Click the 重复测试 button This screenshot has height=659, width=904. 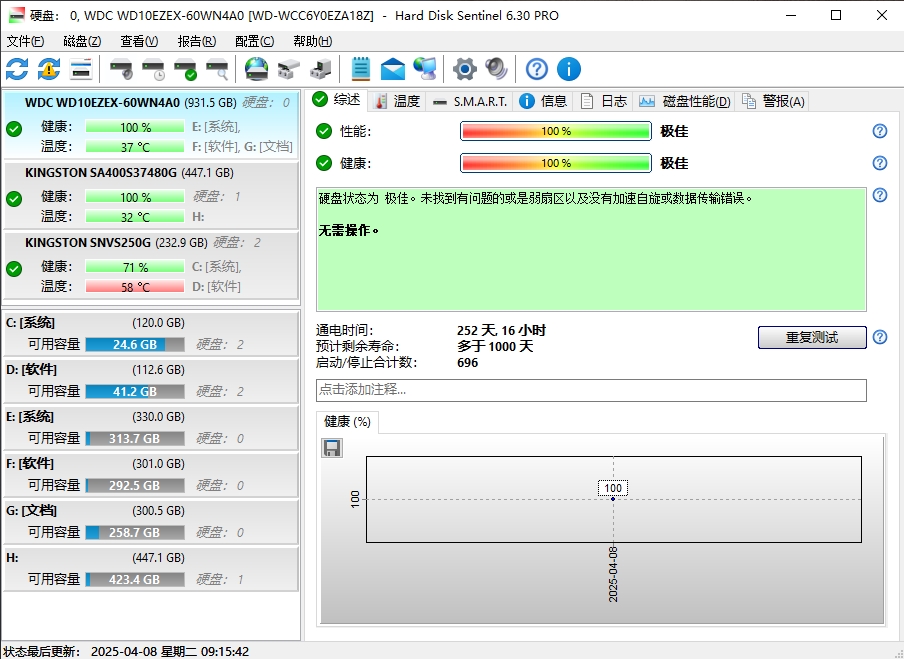[811, 337]
